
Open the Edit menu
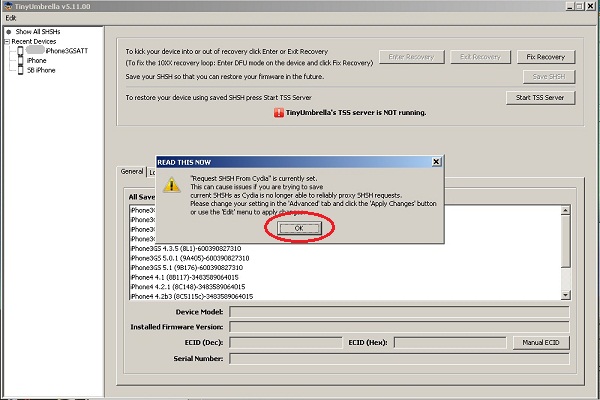pyautogui.click(x=11, y=18)
